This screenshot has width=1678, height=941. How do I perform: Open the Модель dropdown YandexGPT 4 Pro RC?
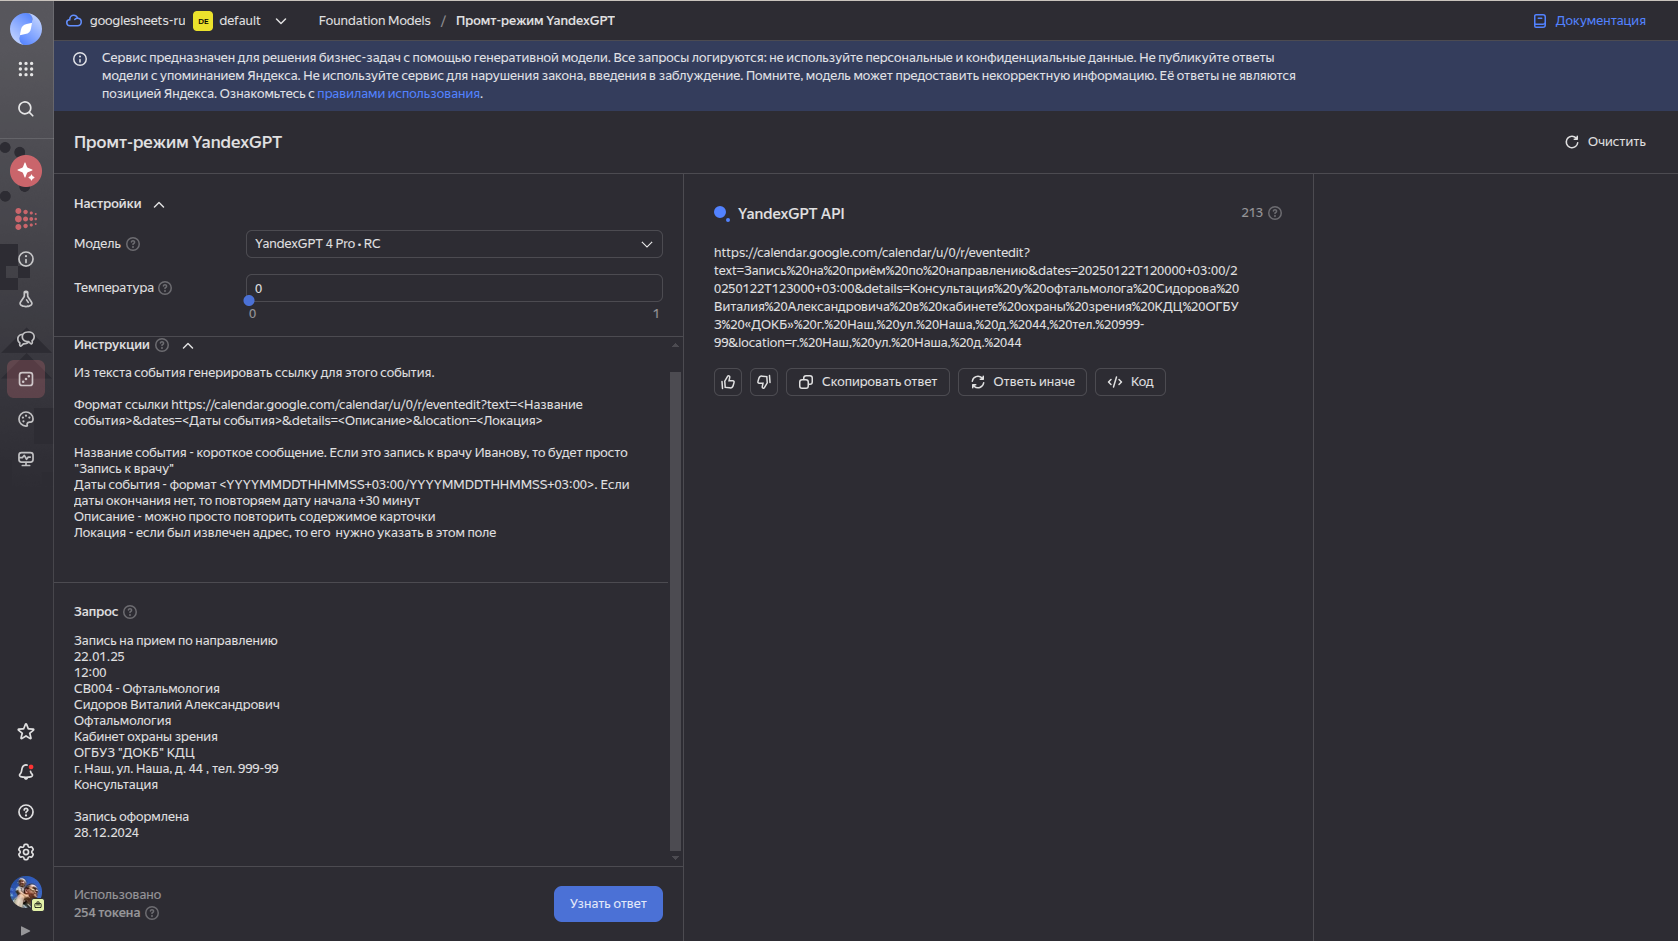pos(454,244)
